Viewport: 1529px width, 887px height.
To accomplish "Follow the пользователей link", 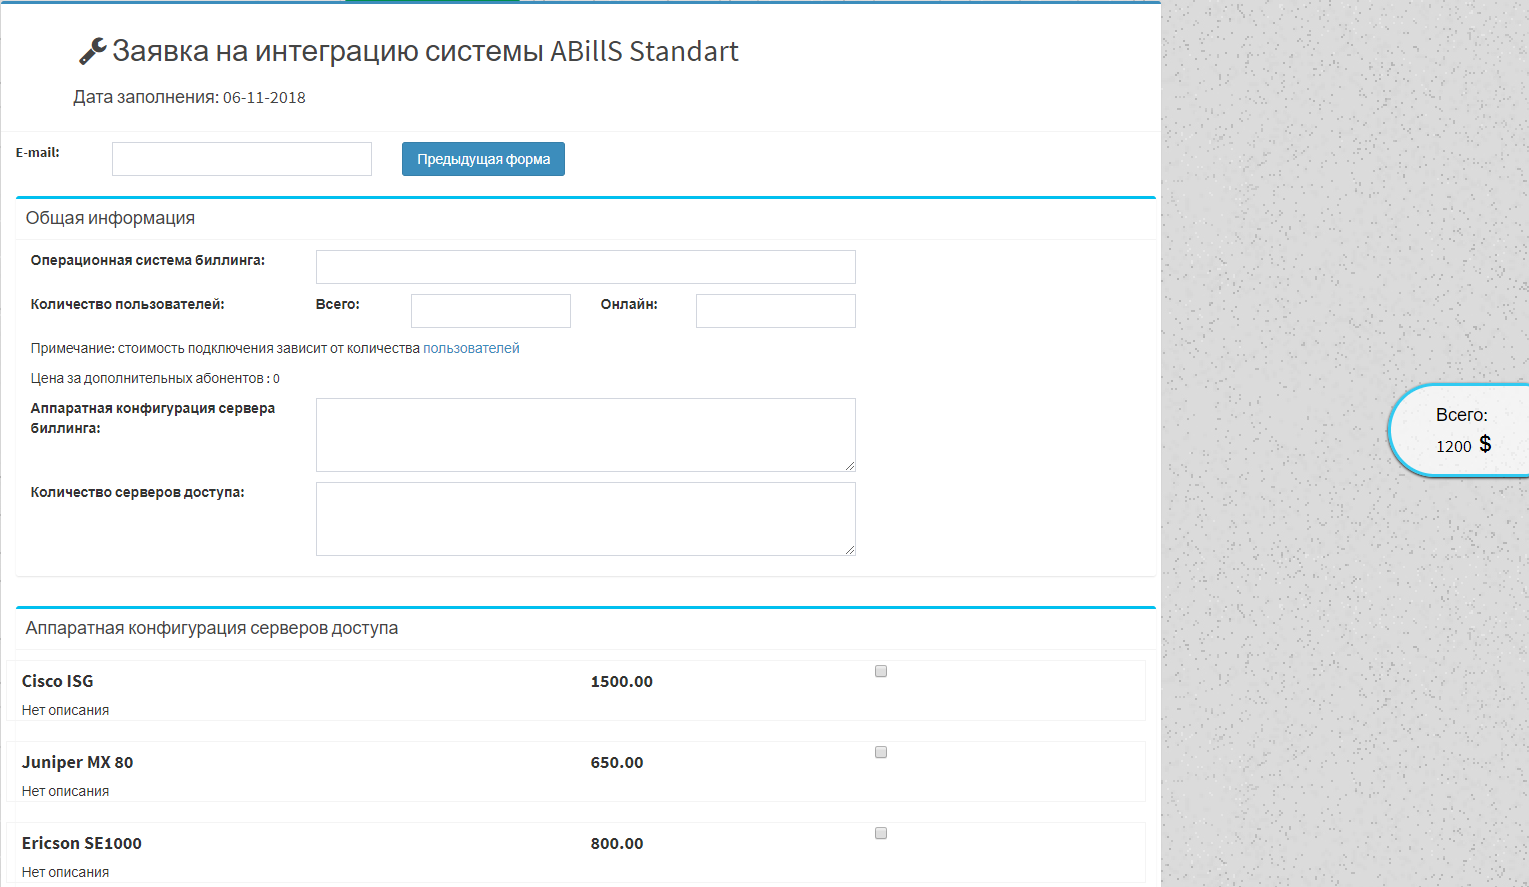I will pyautogui.click(x=471, y=348).
